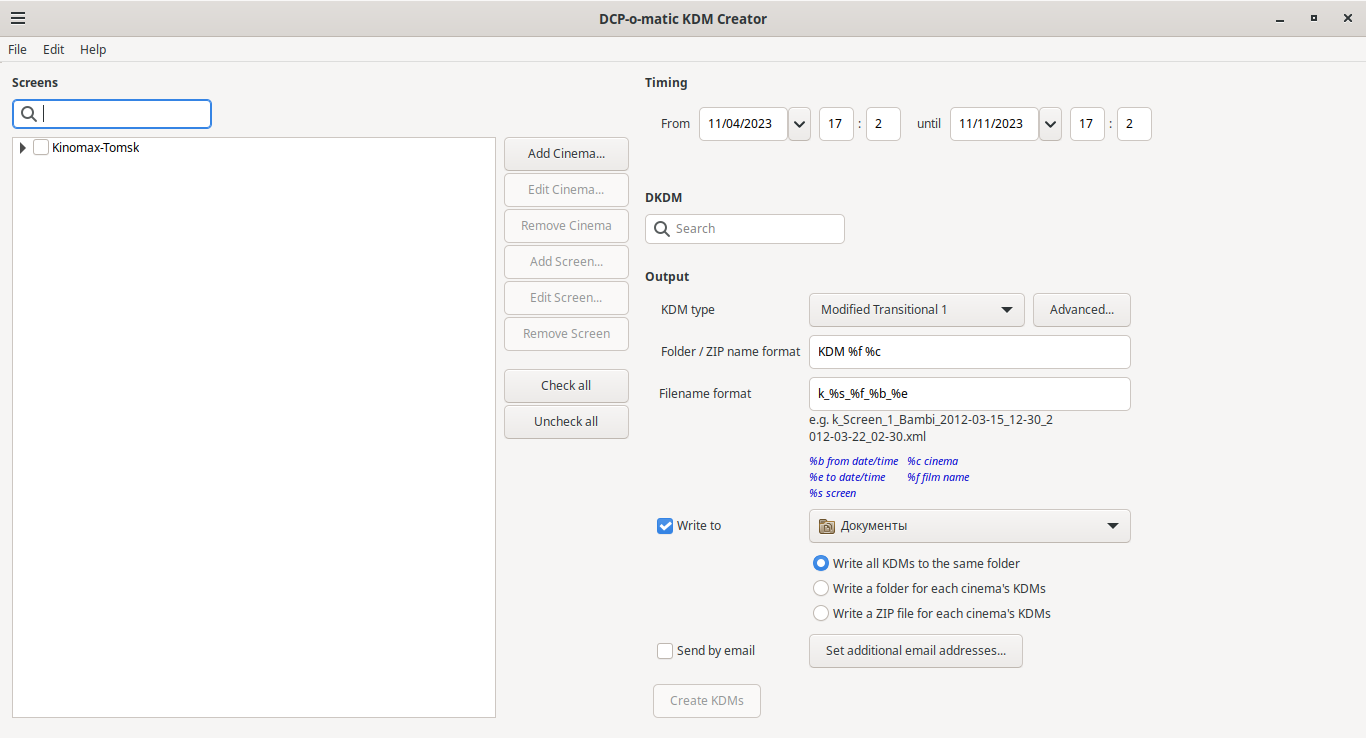This screenshot has width=1366, height=738.
Task: Select Write a ZIP file for each cinema's KDMs
Action: (821, 614)
